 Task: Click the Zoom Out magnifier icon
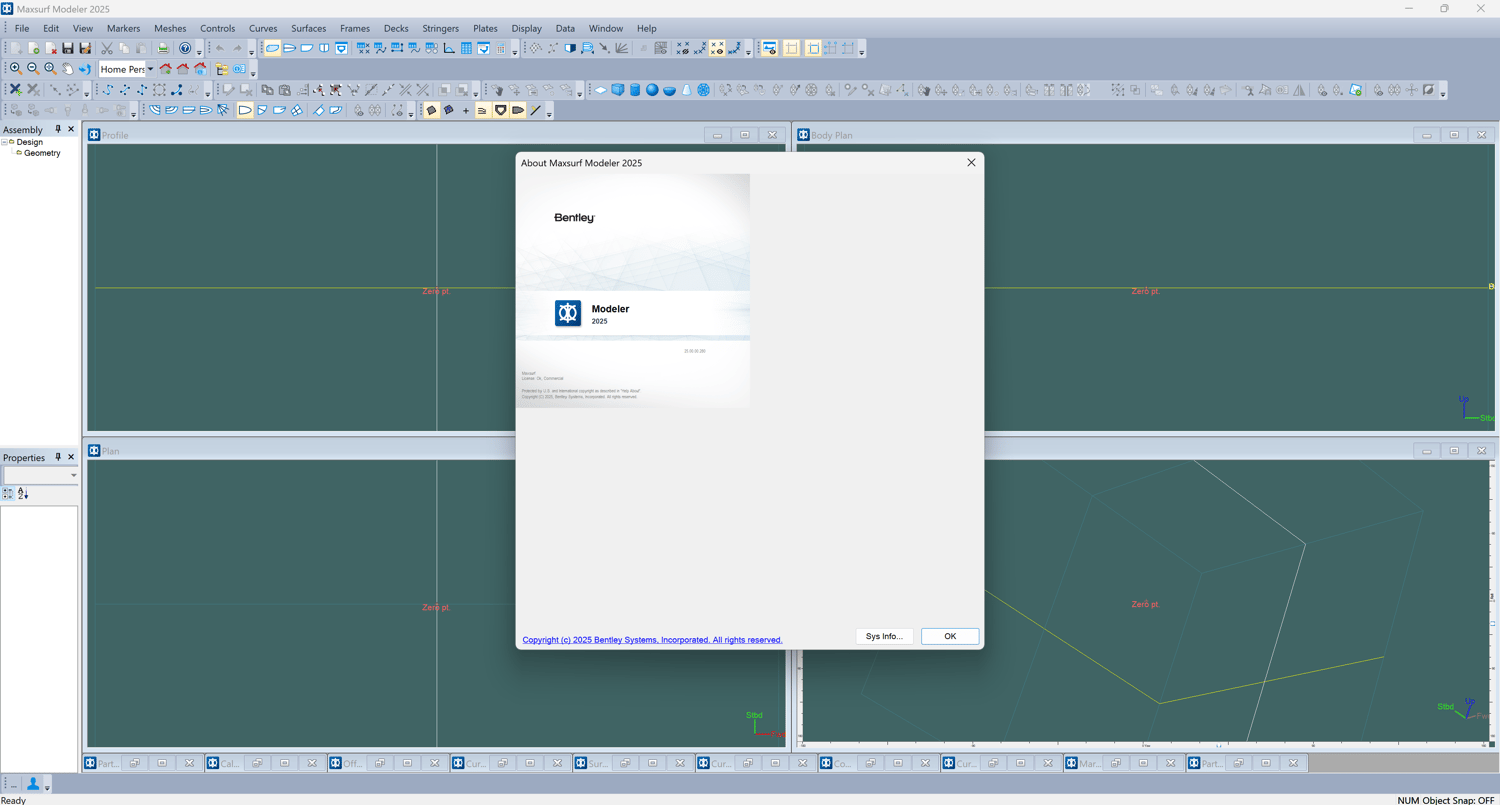coord(33,69)
